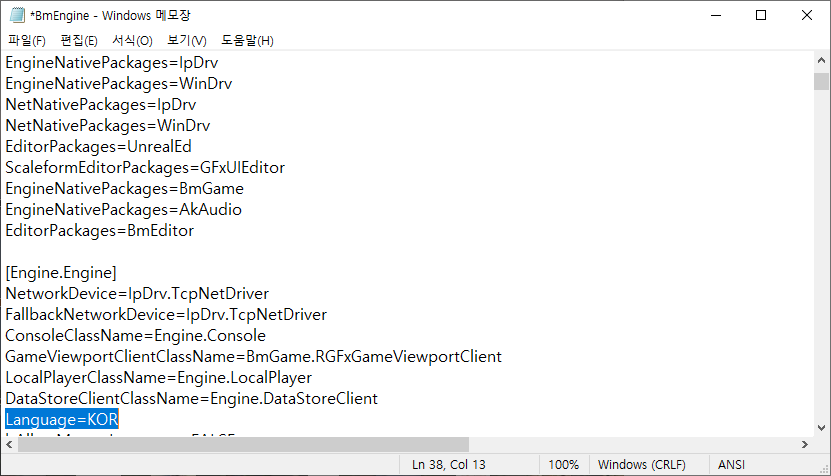Click the line NetNativePackages=WinDrv
Viewport: 831px width, 476px height.
click(x=108, y=126)
